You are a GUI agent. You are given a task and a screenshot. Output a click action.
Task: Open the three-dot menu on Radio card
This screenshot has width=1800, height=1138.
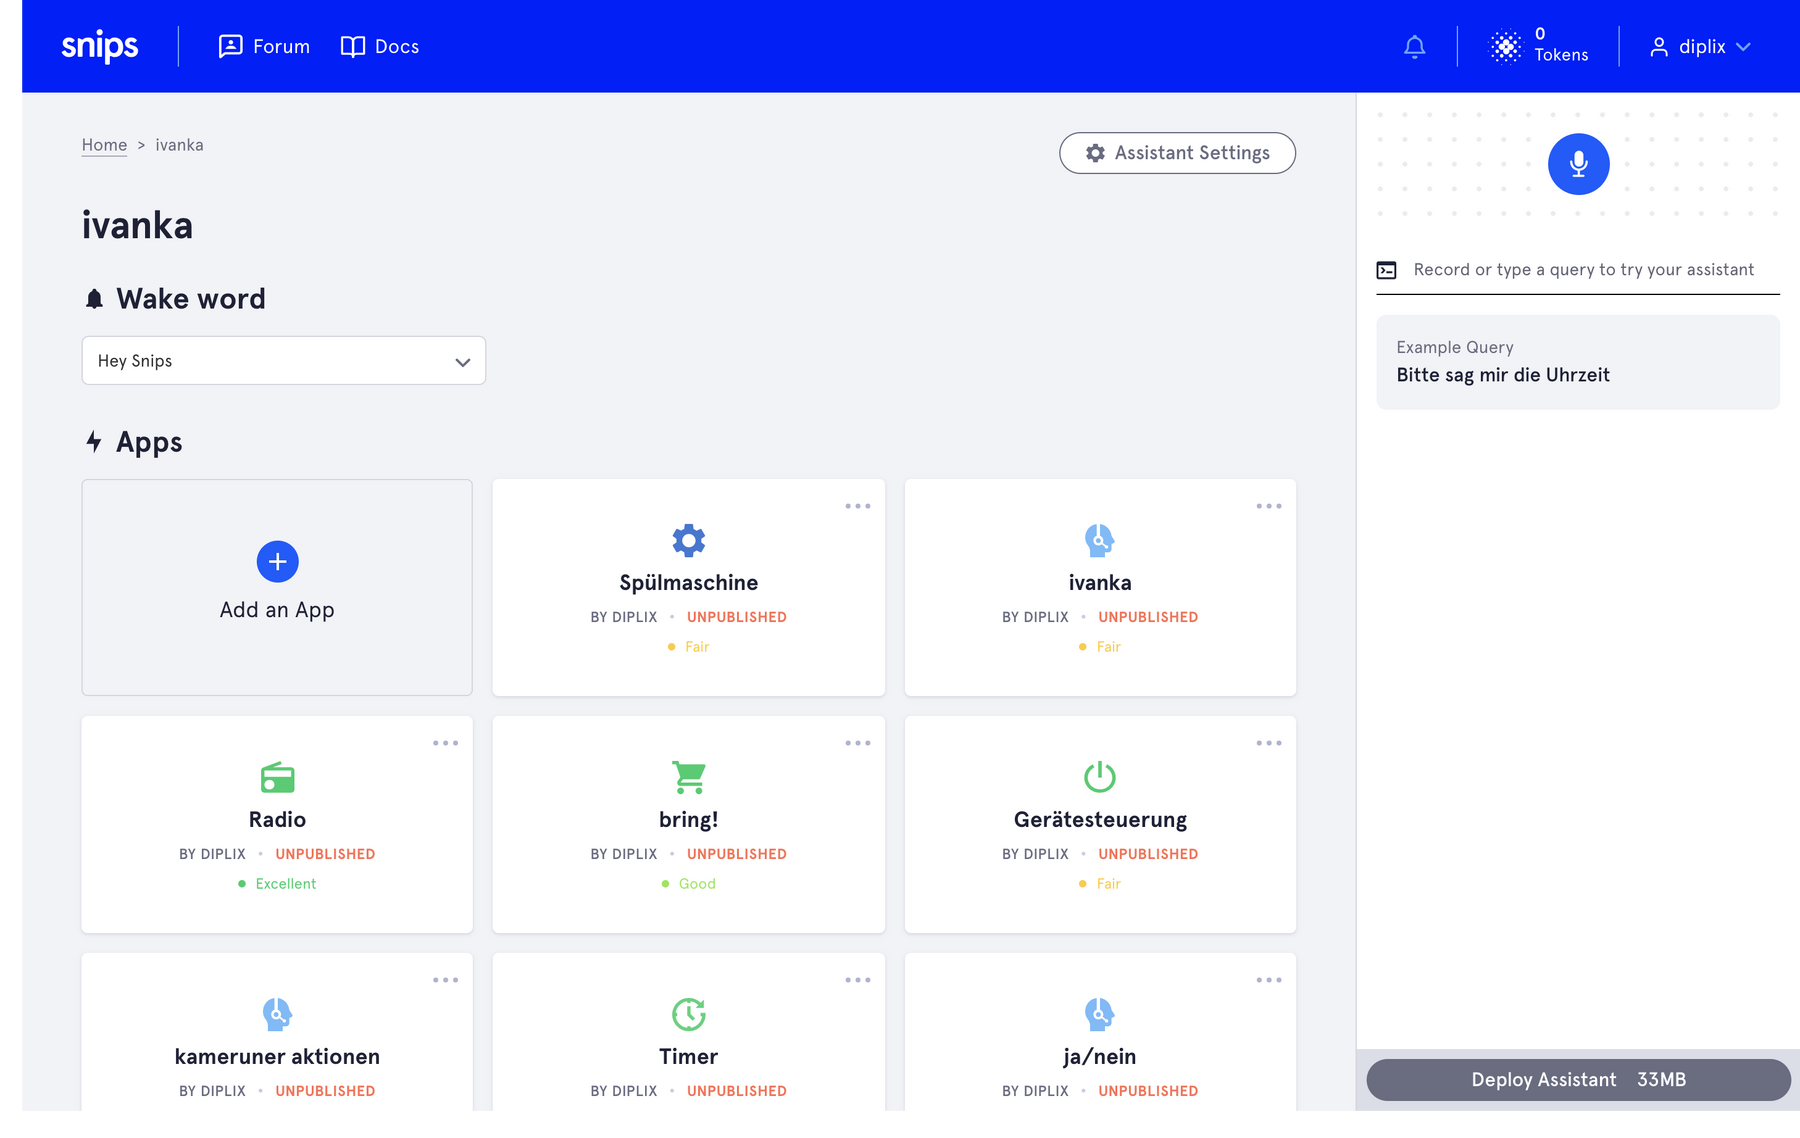click(445, 743)
